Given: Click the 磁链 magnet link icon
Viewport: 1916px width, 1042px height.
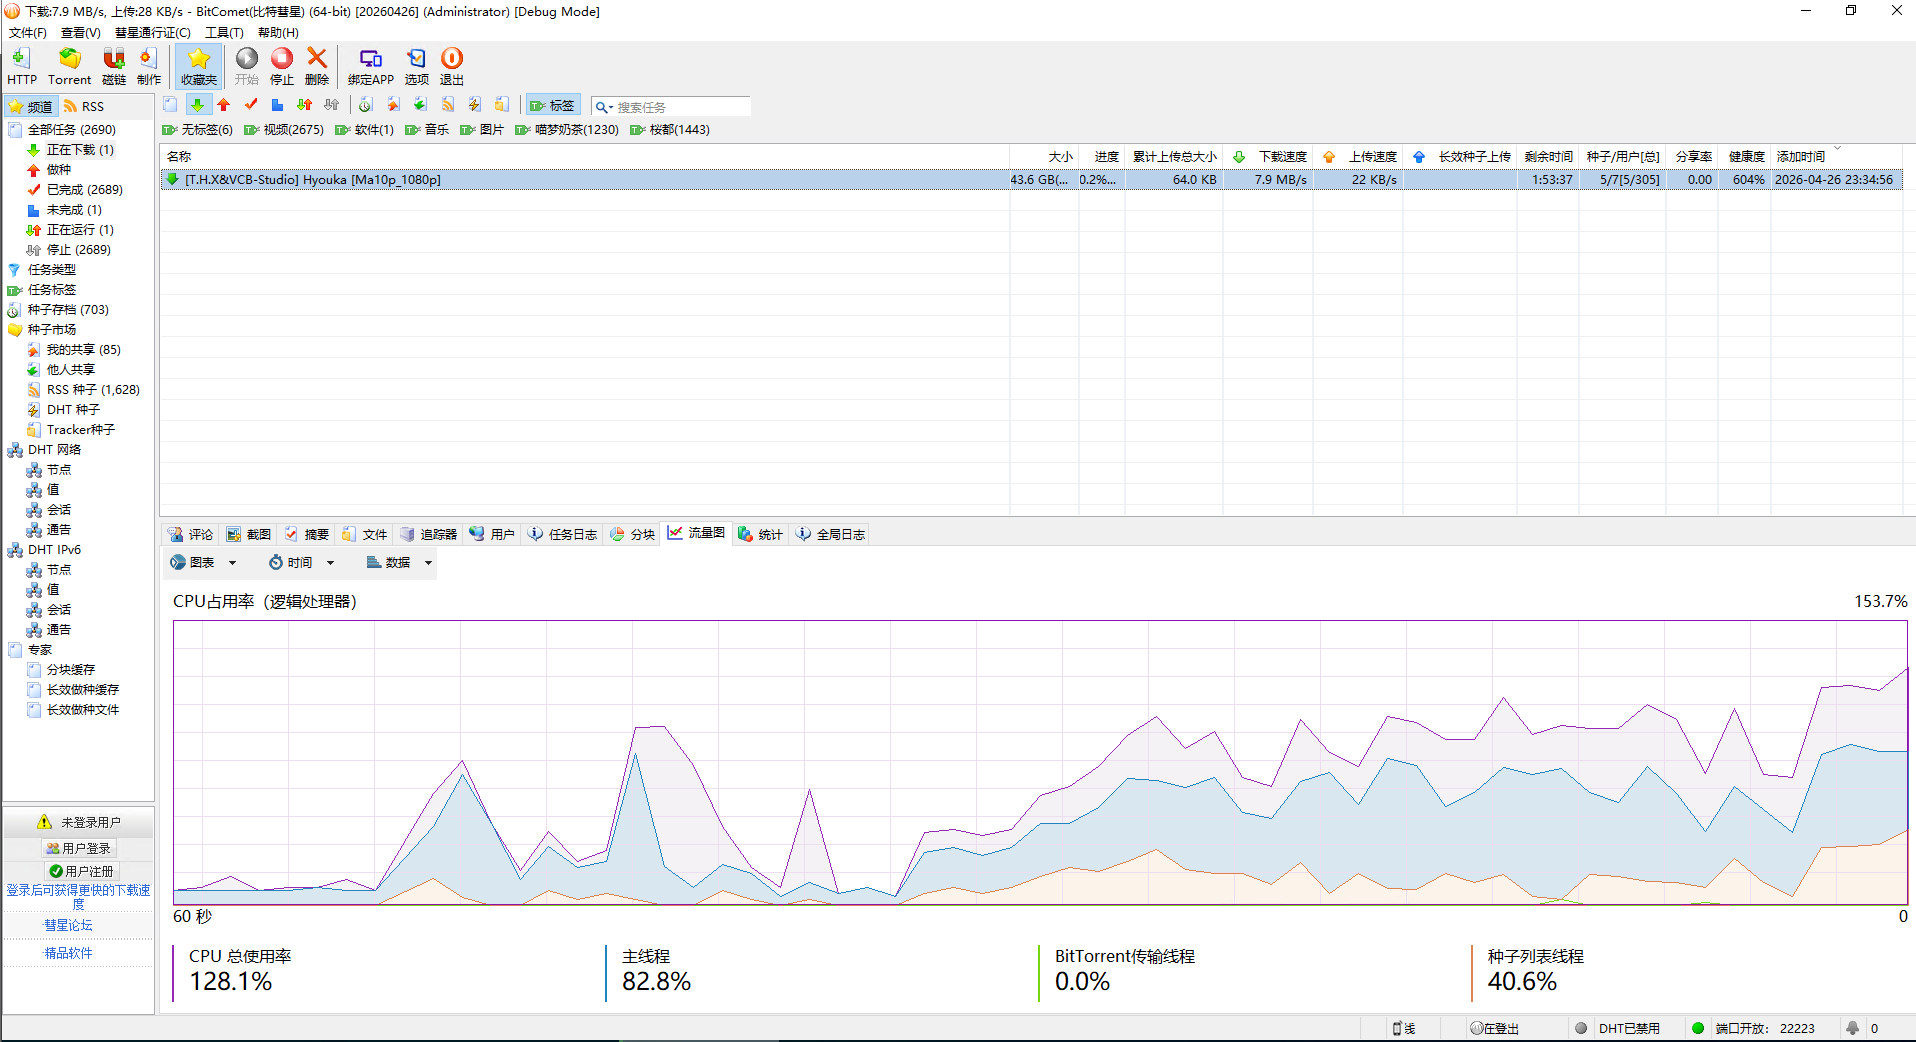Looking at the screenshot, I should pyautogui.click(x=114, y=66).
